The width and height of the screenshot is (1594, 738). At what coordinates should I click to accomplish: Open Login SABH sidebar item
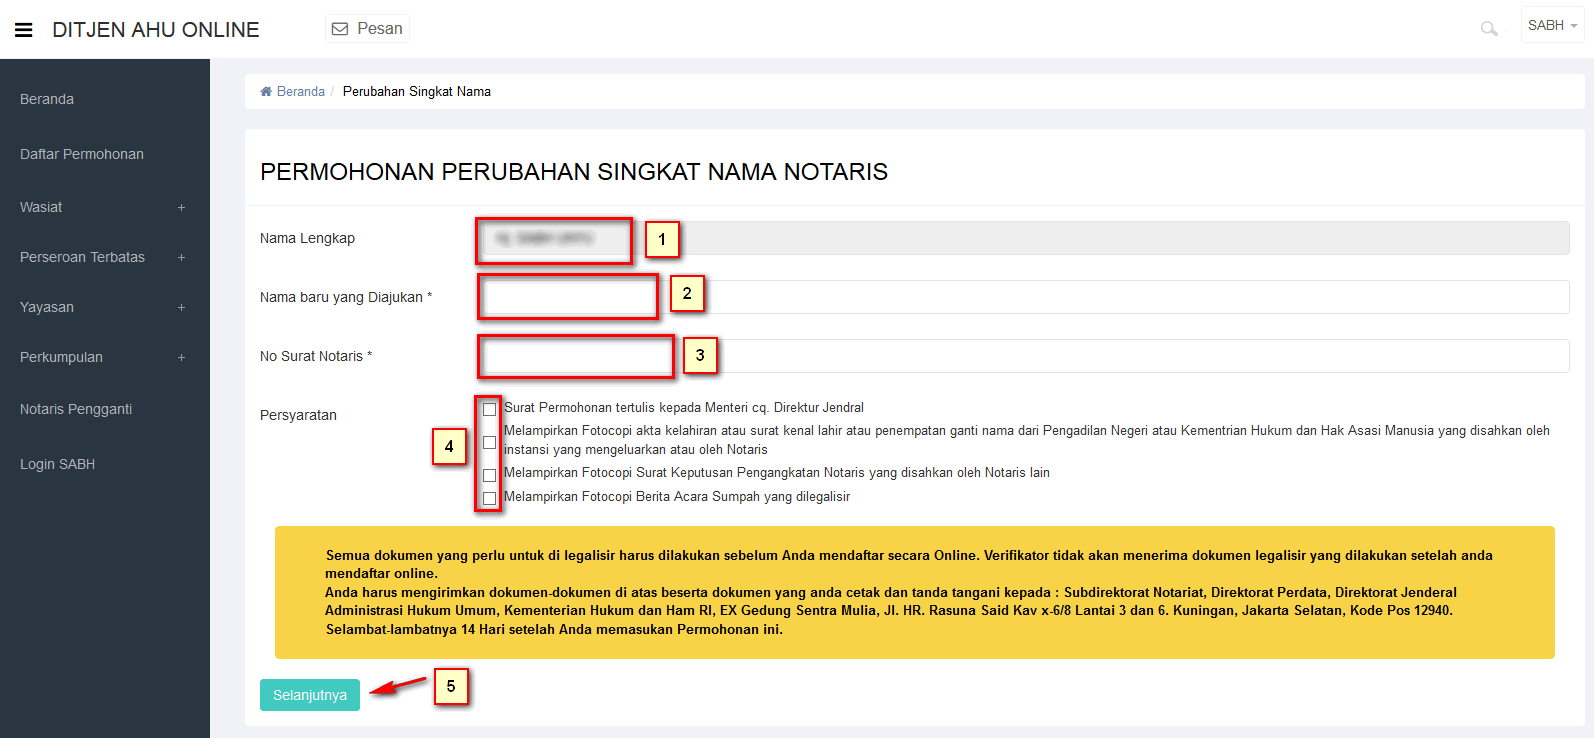[x=58, y=464]
